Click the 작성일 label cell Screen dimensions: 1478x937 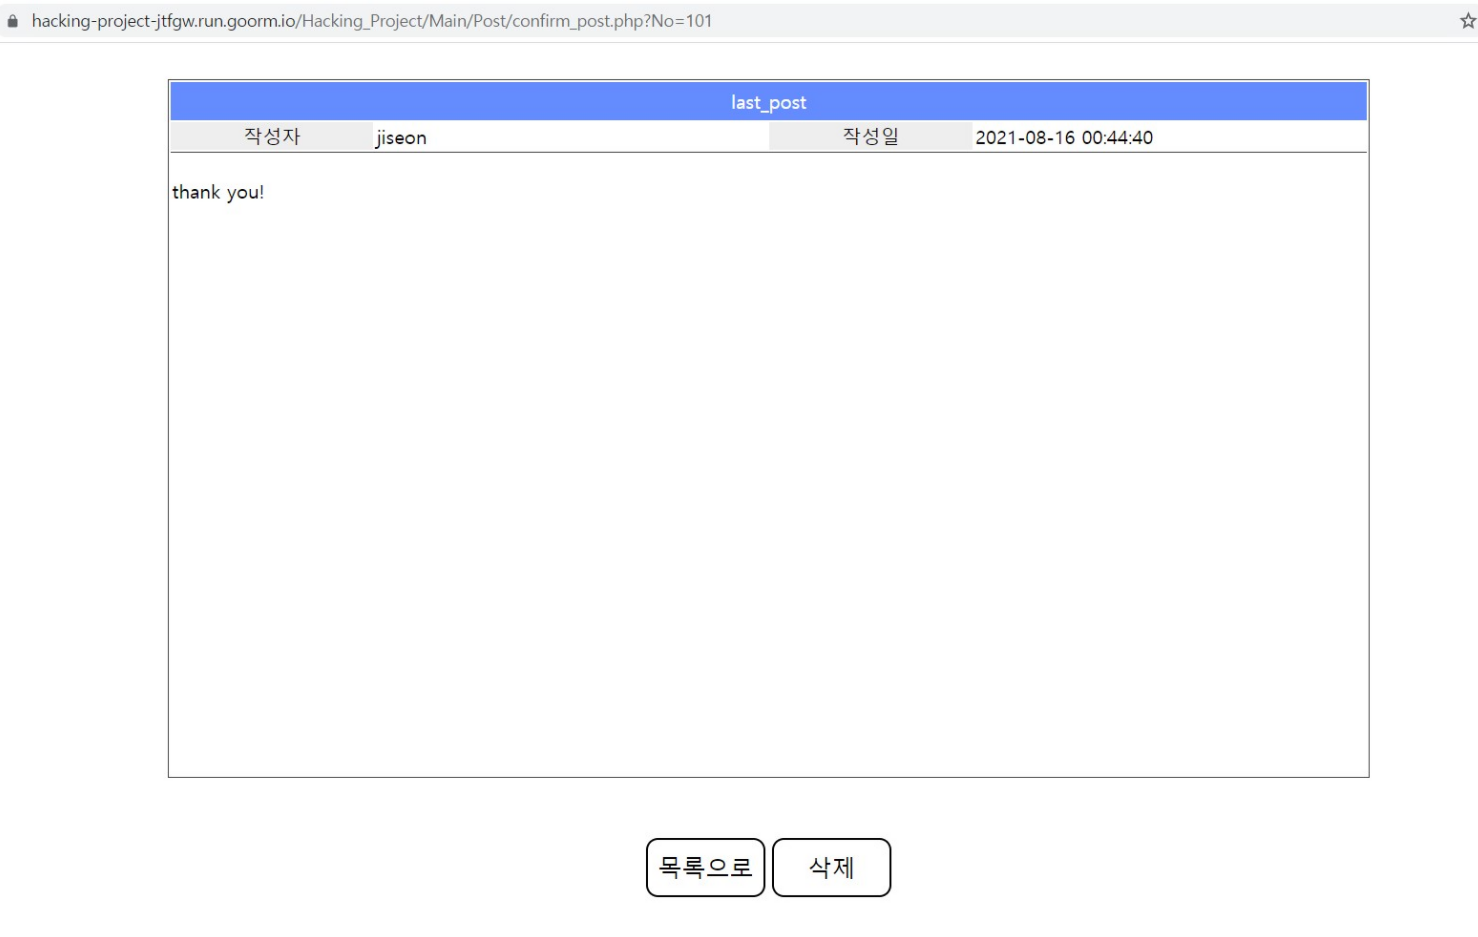870,136
